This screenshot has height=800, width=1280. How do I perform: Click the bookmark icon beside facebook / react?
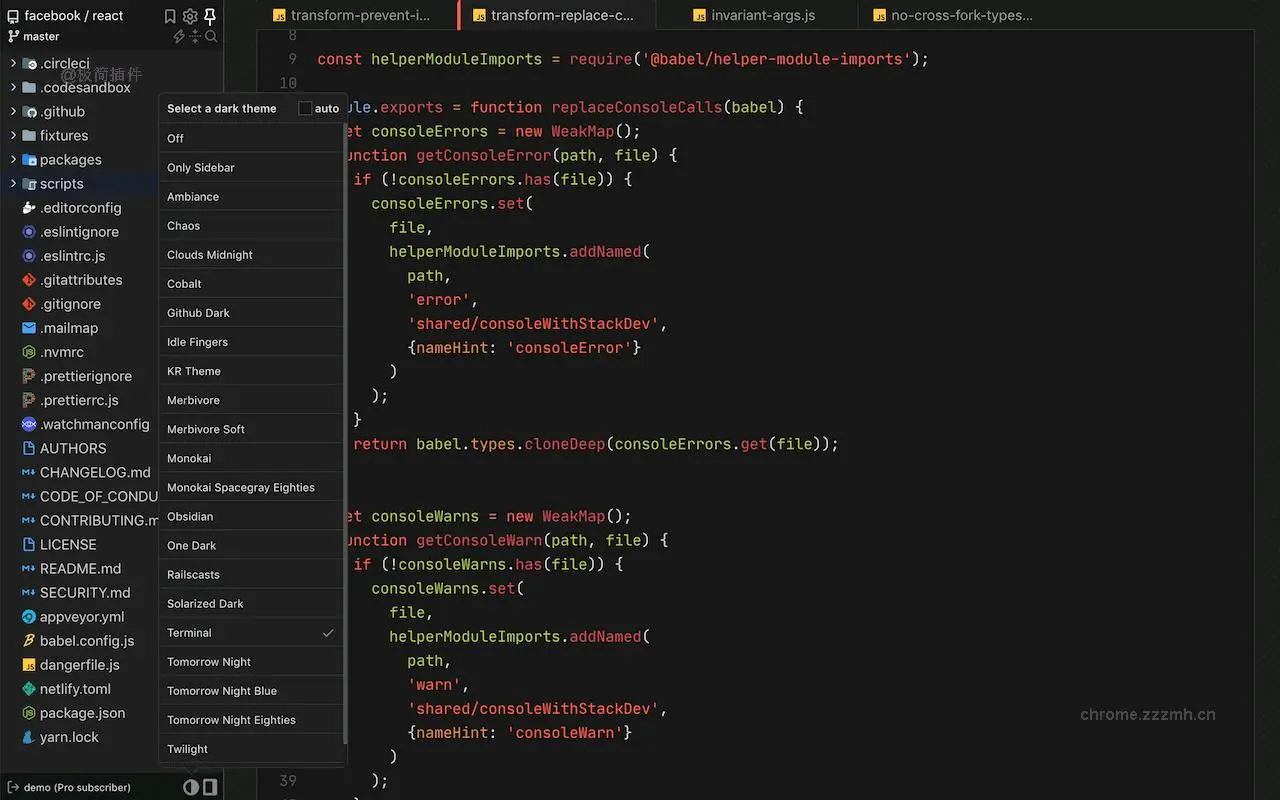point(170,16)
